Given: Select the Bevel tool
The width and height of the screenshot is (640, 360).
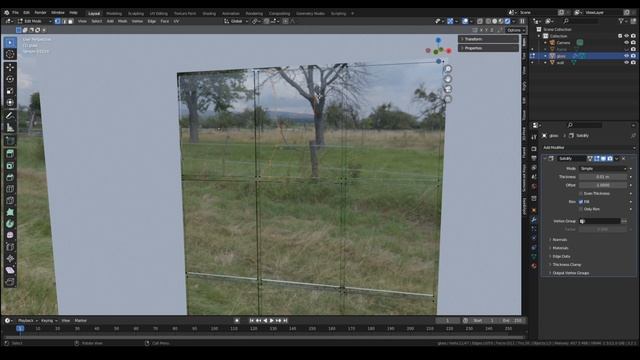Looking at the screenshot, I should point(10,177).
